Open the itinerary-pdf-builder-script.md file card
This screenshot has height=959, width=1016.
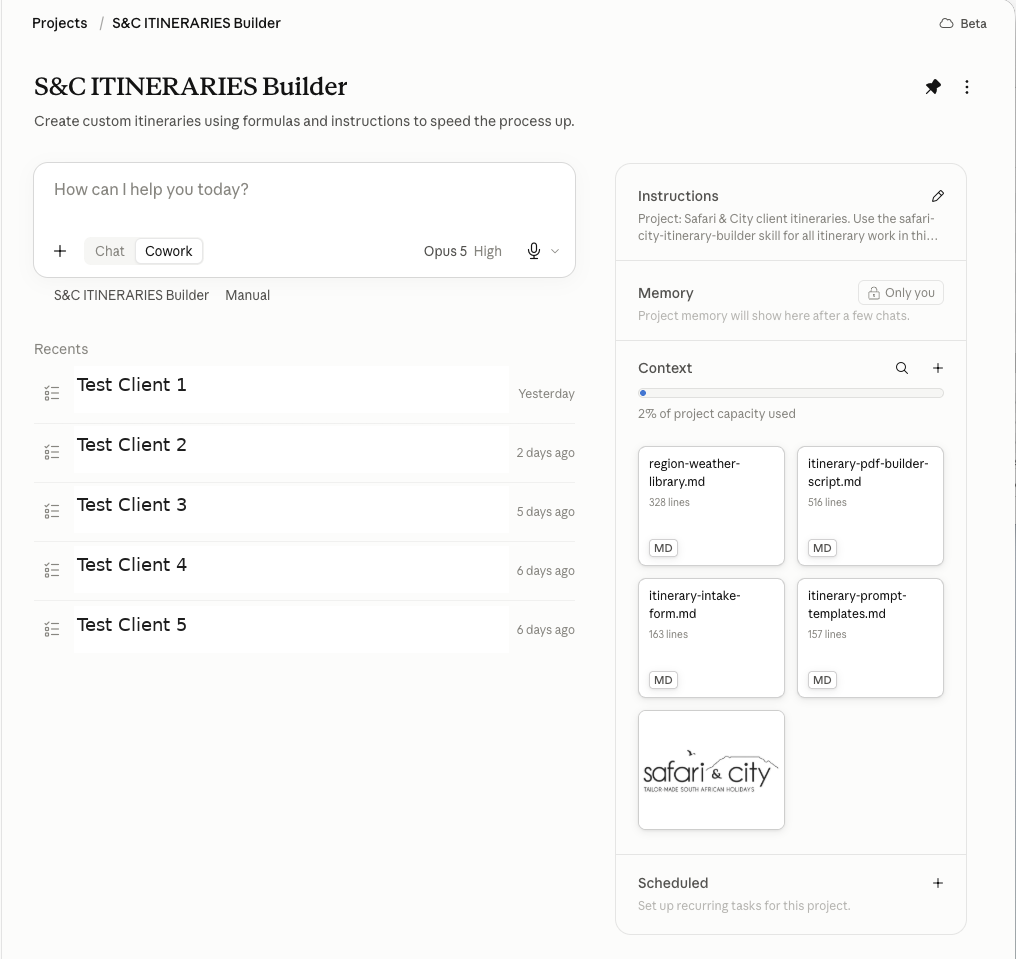coord(870,506)
